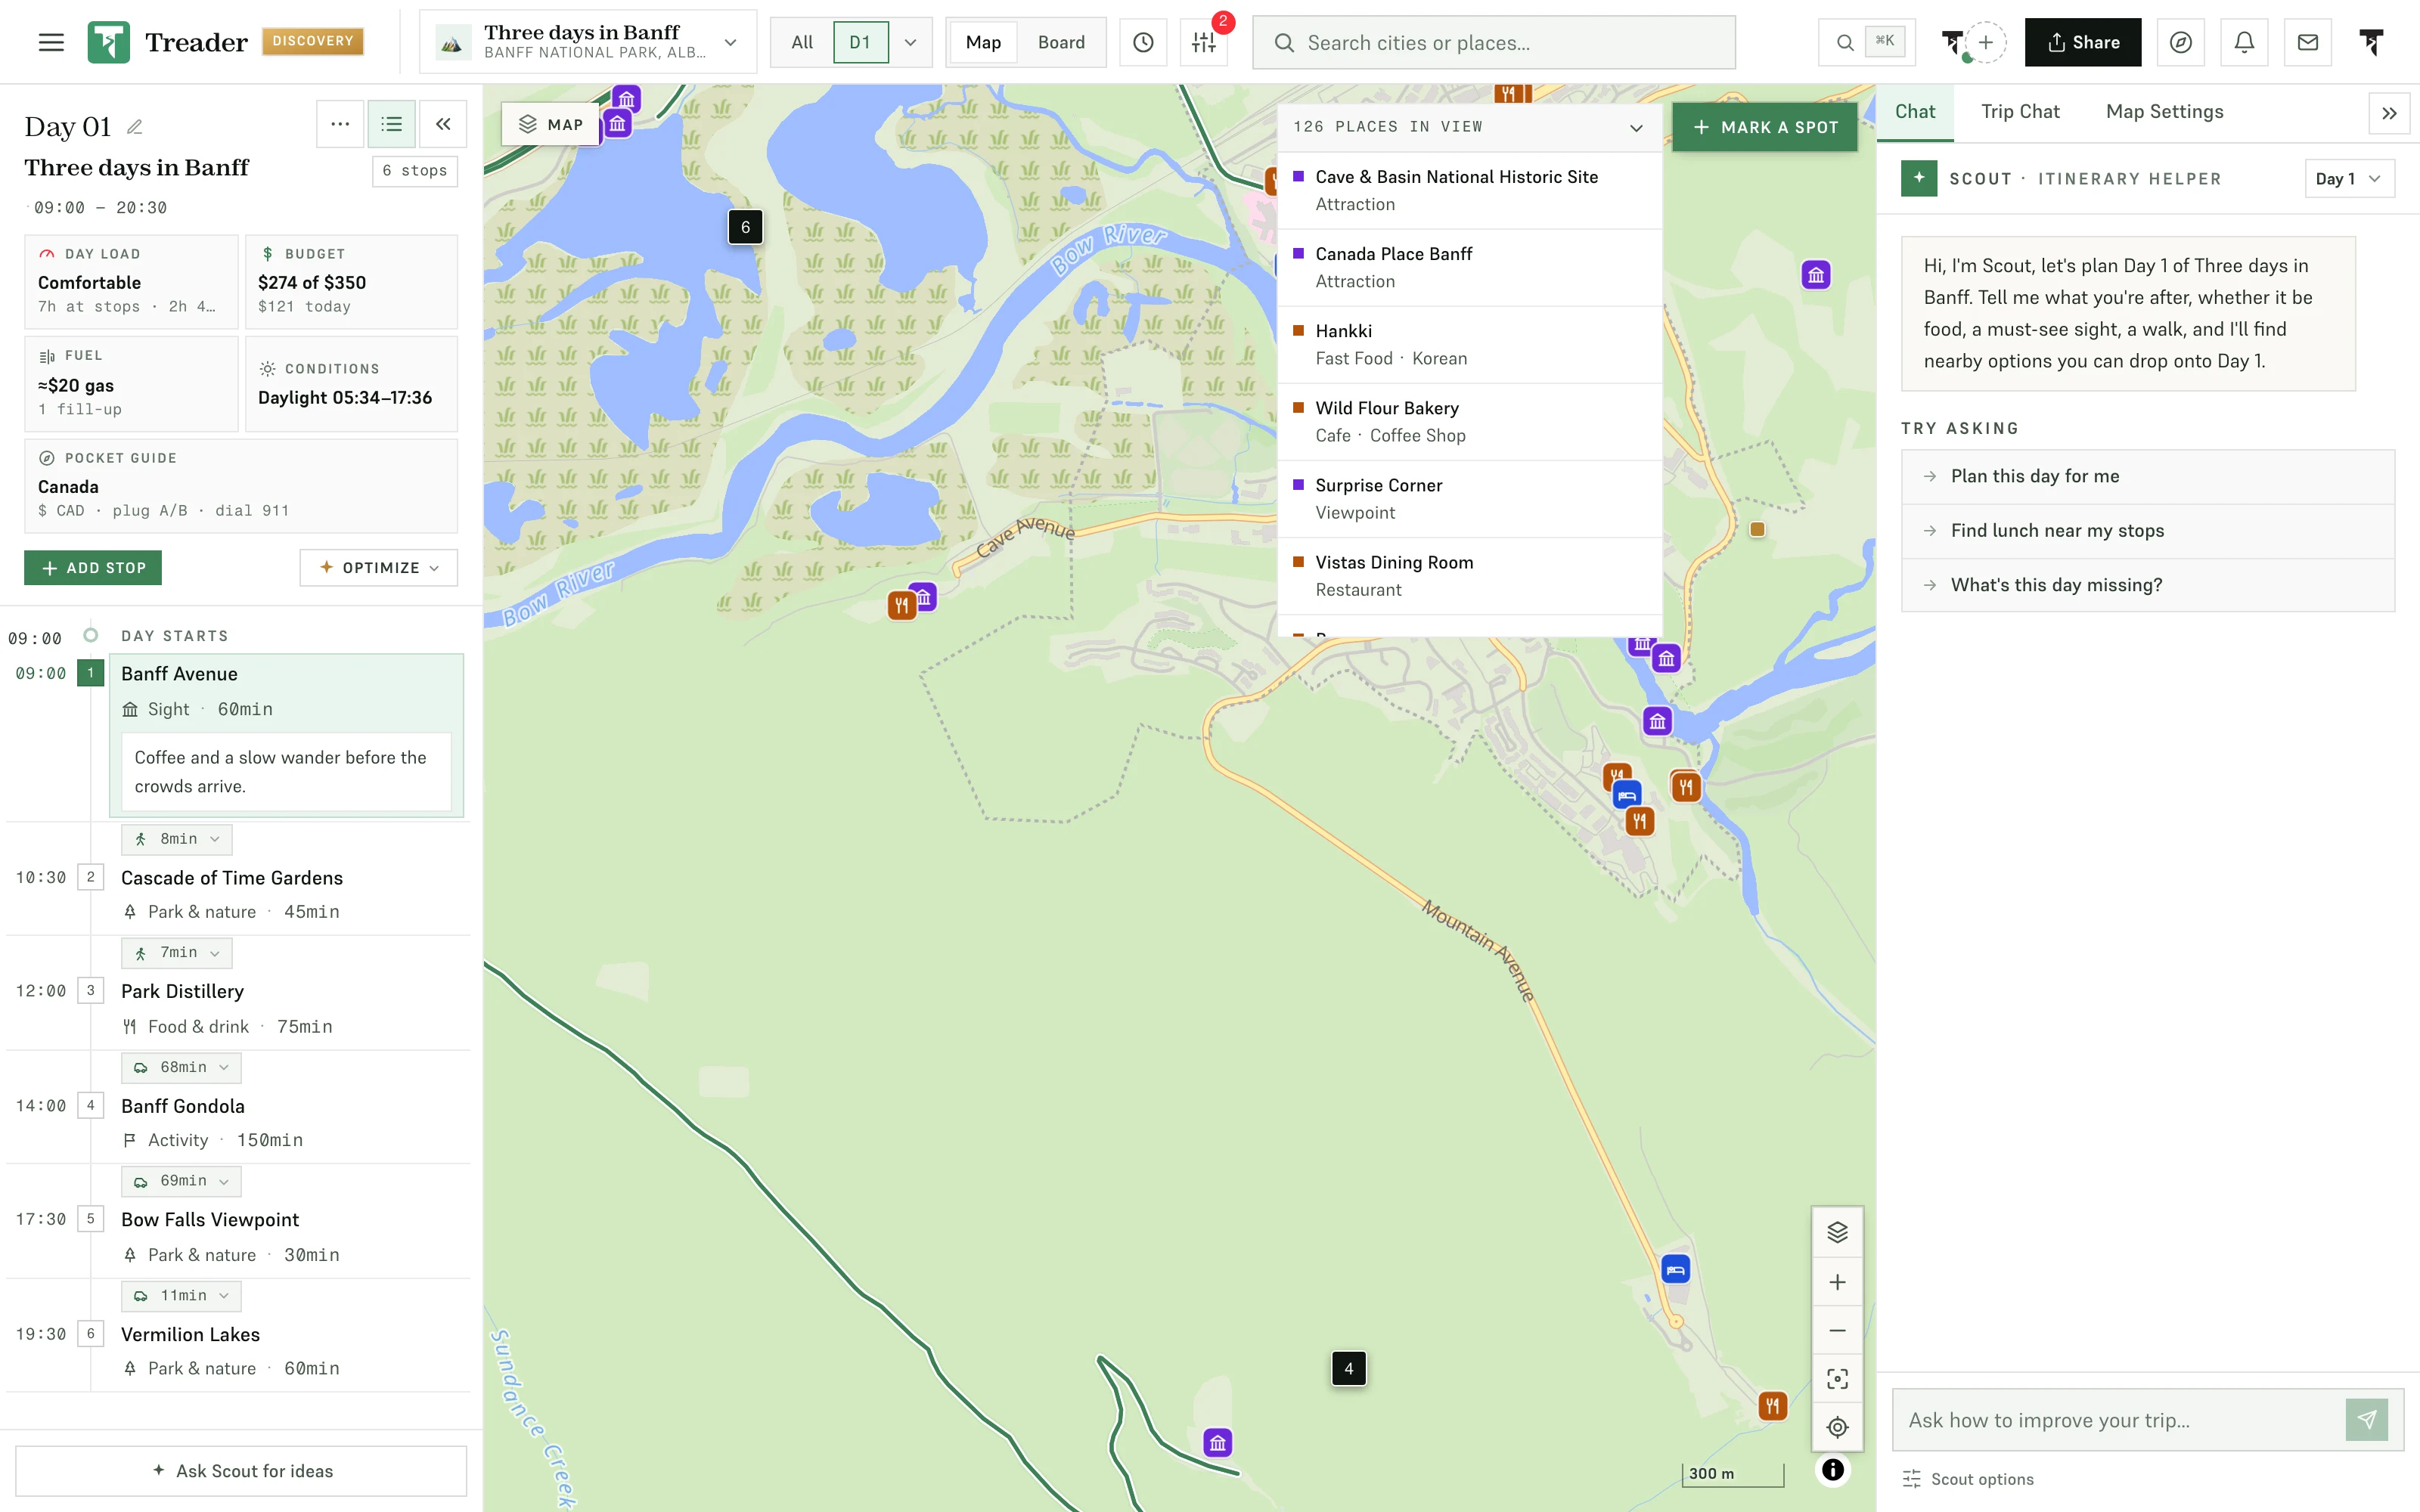Open the trip selector dropdown

(x=588, y=42)
